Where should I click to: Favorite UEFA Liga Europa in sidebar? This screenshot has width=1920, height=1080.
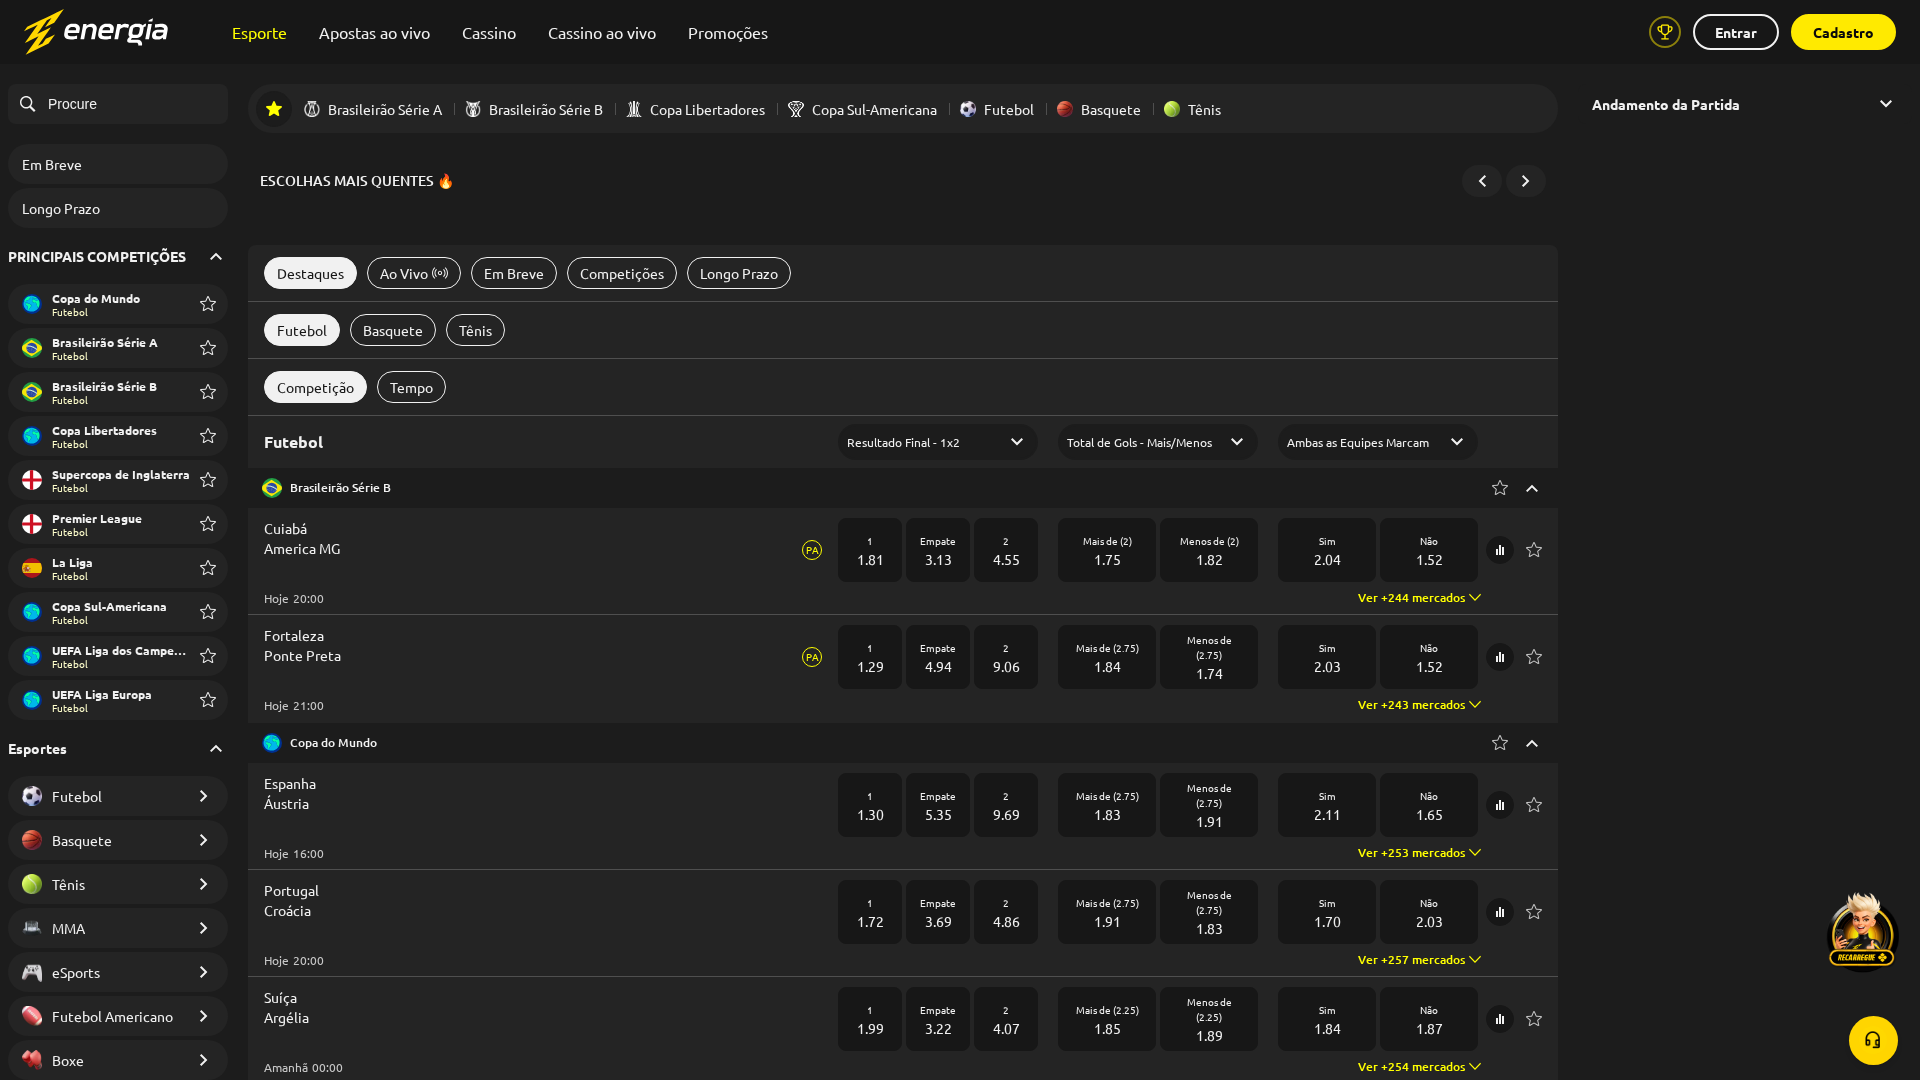point(208,700)
